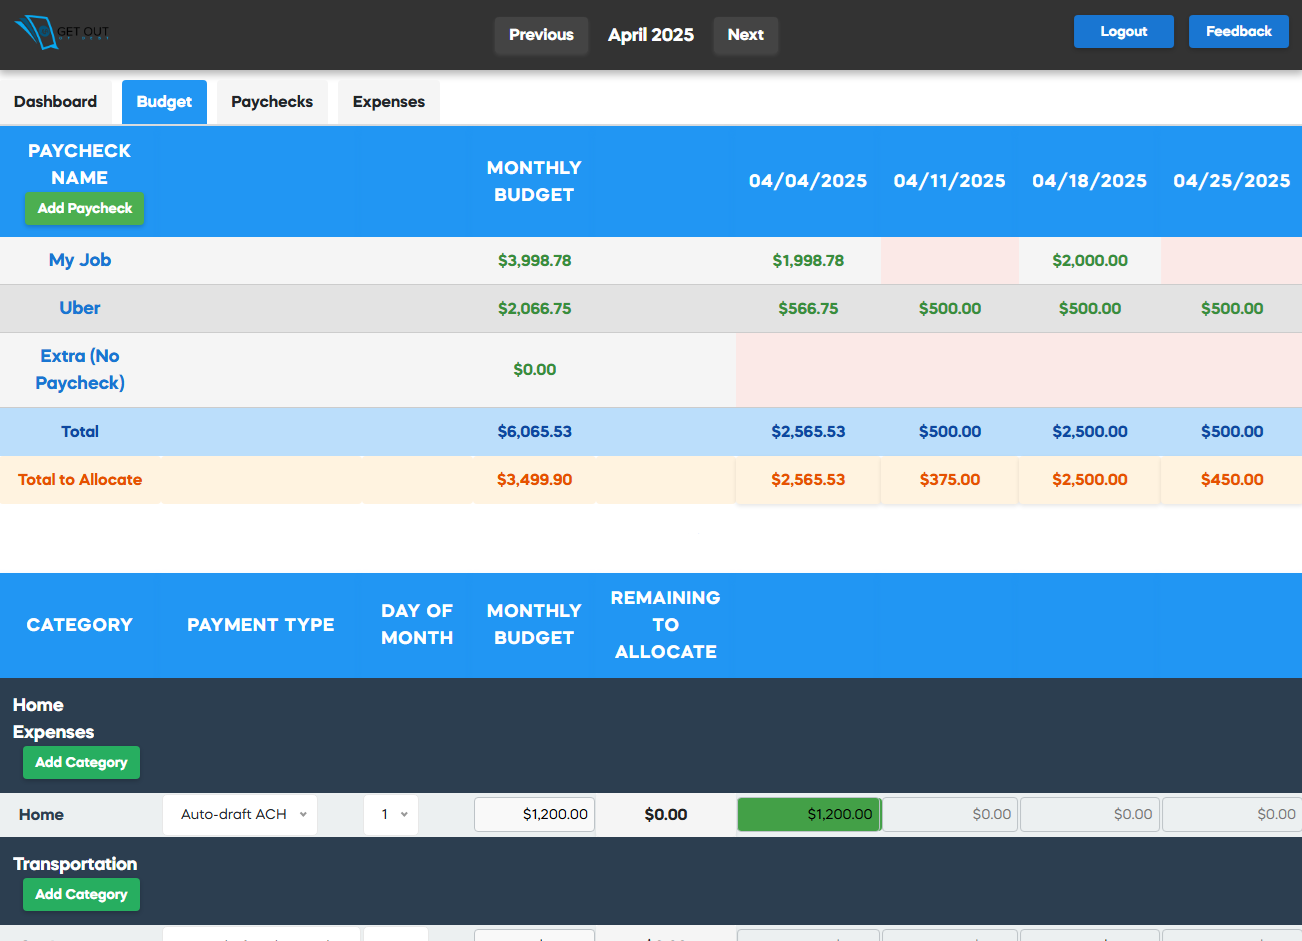The image size is (1302, 941).
Task: Go to the Previous month
Action: coord(541,35)
